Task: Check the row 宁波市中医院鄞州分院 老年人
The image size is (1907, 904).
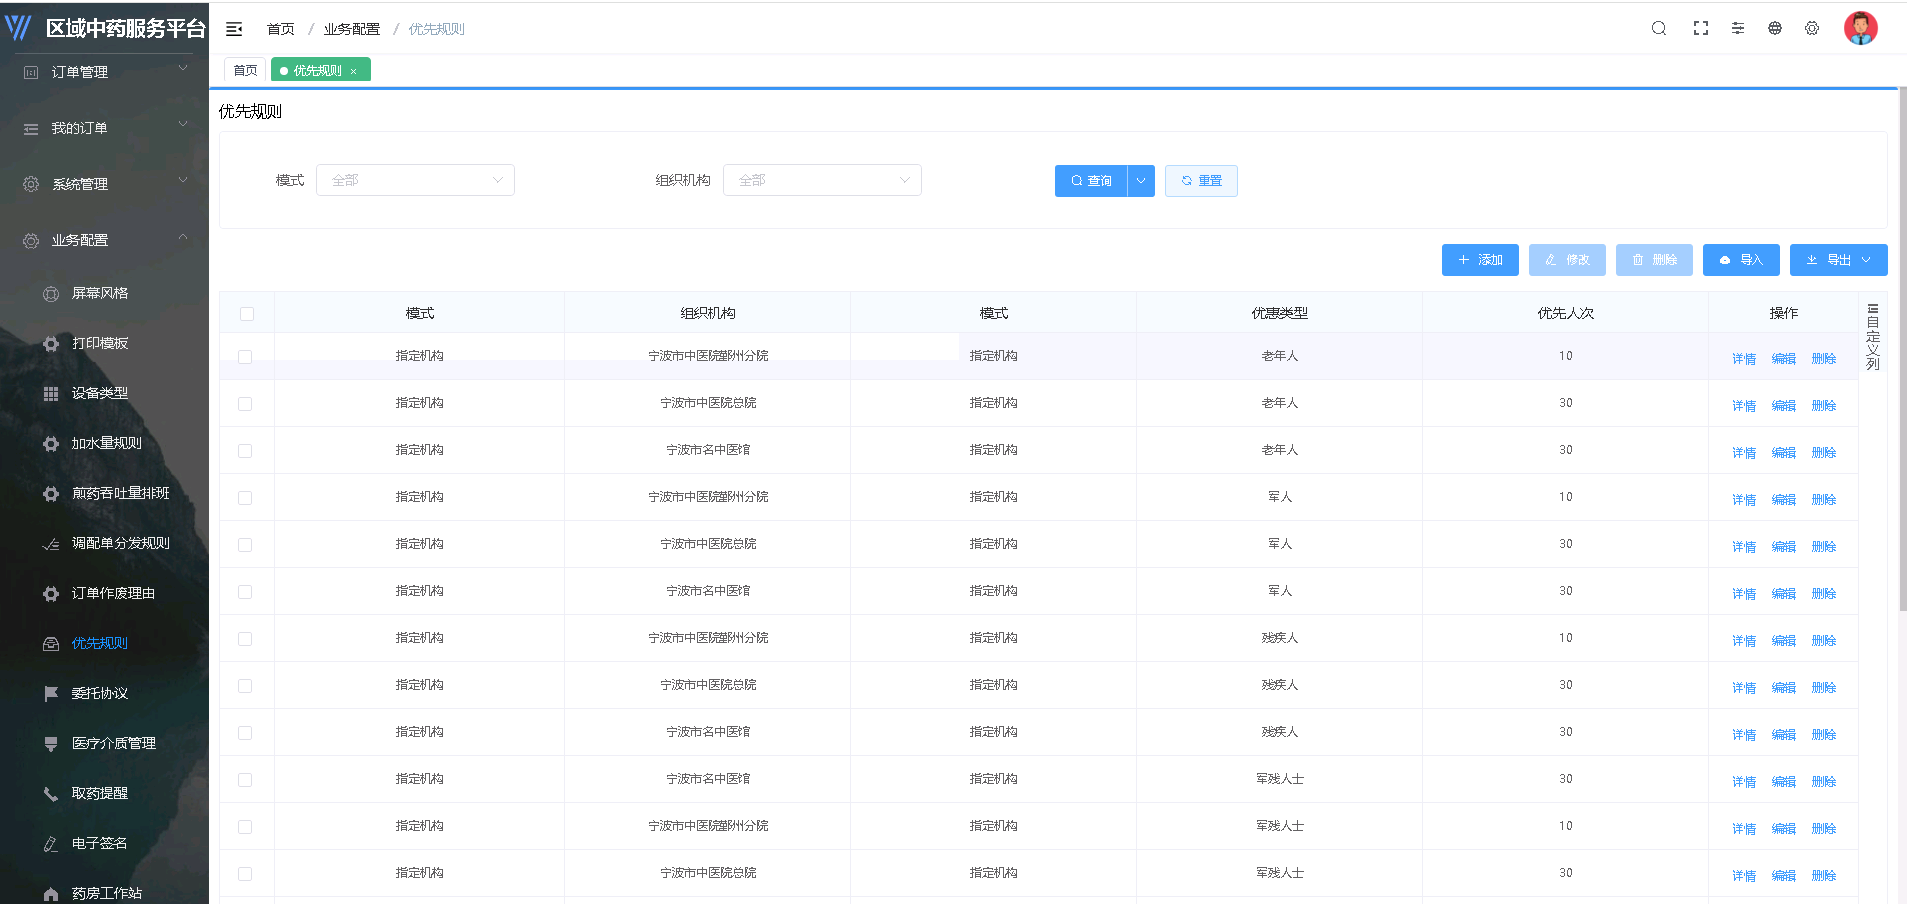Action: pos(245,357)
